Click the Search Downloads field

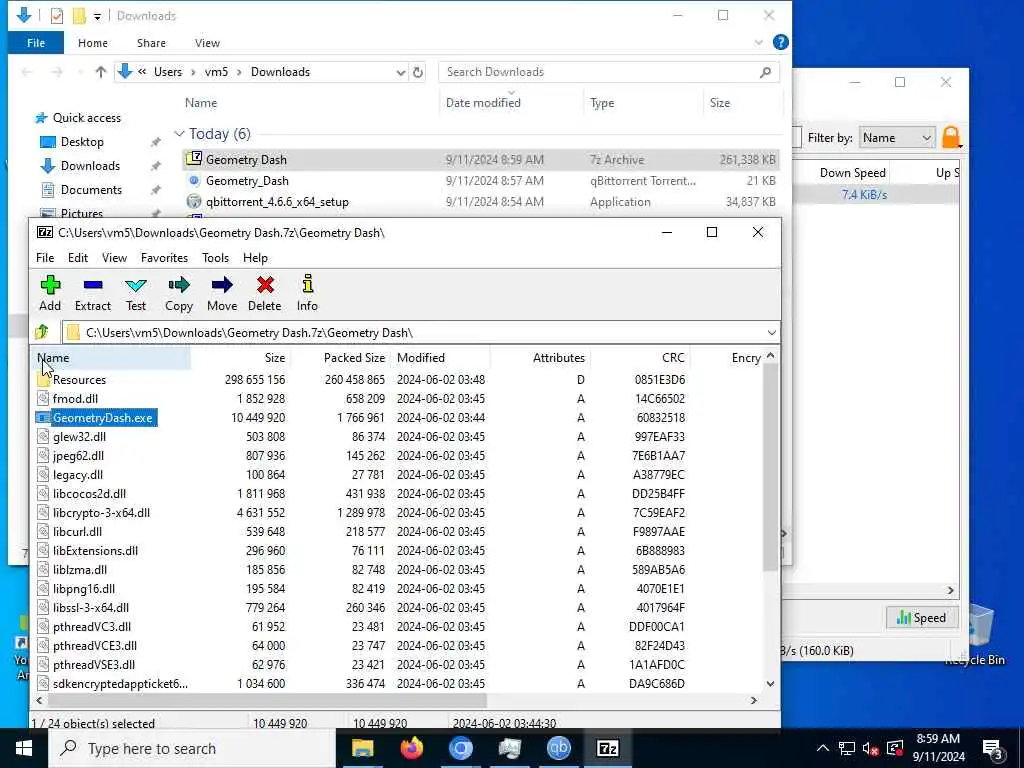609,72
